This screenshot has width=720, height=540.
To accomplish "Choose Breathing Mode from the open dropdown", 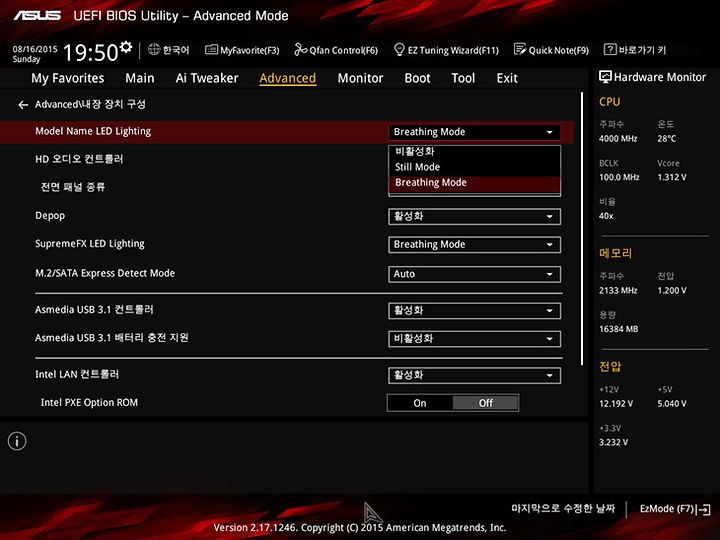I will [474, 183].
